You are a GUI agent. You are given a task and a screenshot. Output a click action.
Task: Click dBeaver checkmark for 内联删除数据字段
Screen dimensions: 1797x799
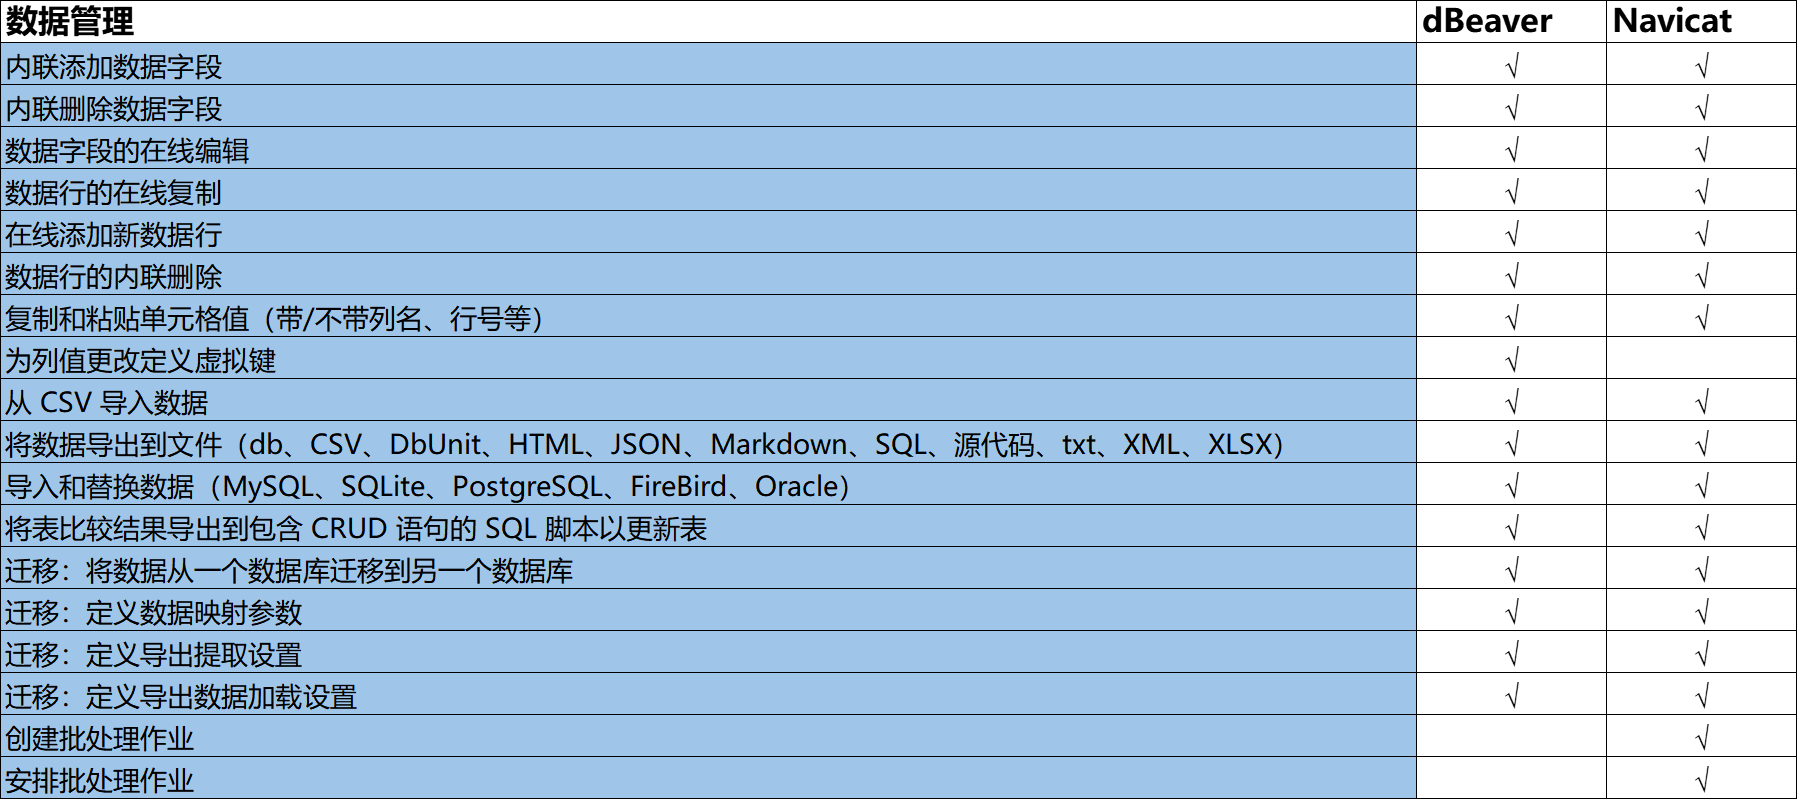(1511, 108)
